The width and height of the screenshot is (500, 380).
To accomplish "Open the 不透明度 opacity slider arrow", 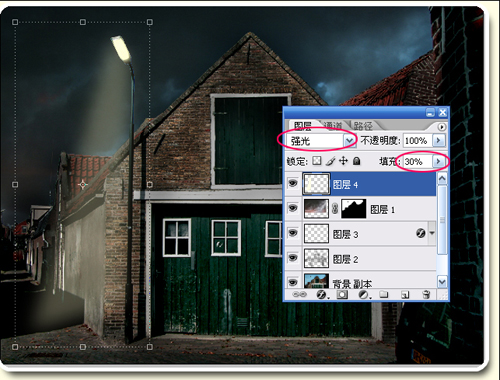I will pos(439,140).
